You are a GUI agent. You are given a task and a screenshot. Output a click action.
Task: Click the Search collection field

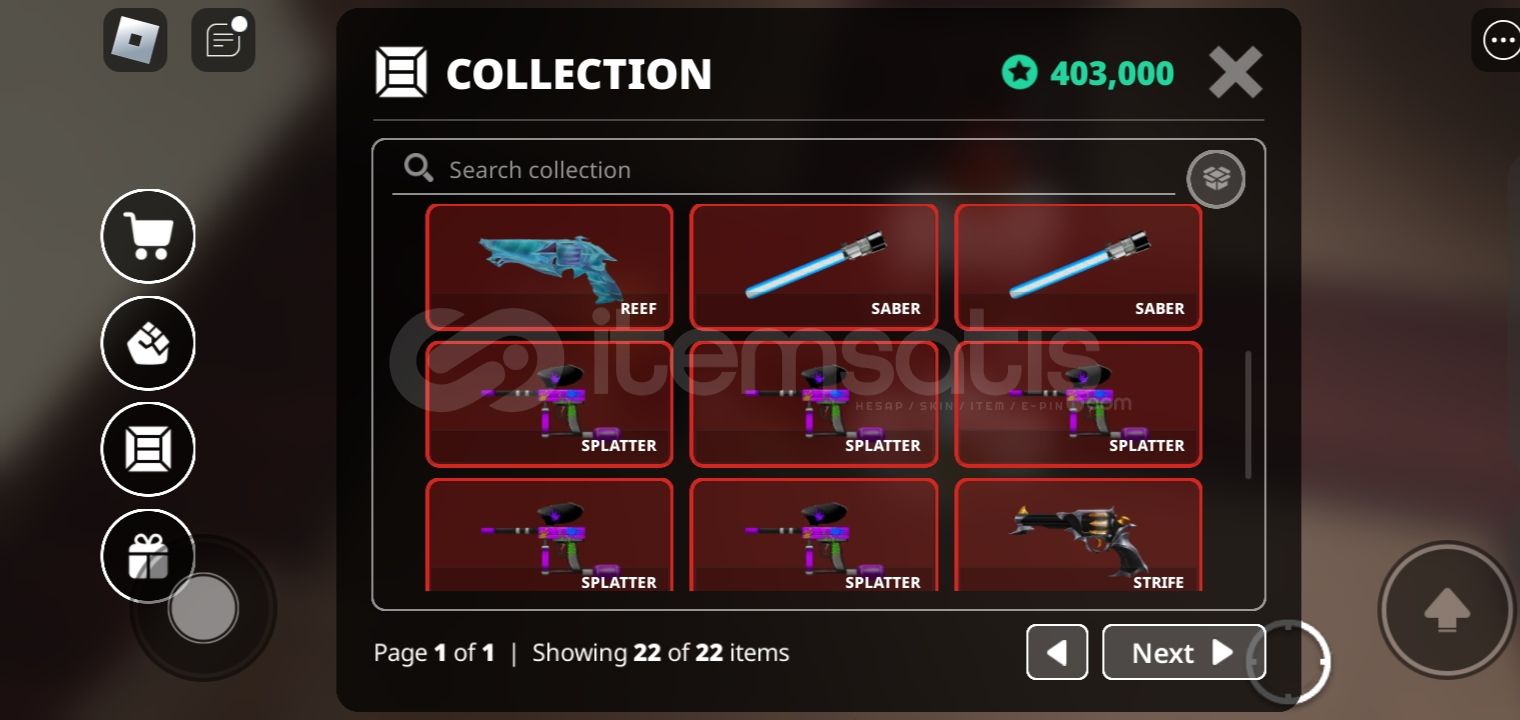(x=783, y=170)
